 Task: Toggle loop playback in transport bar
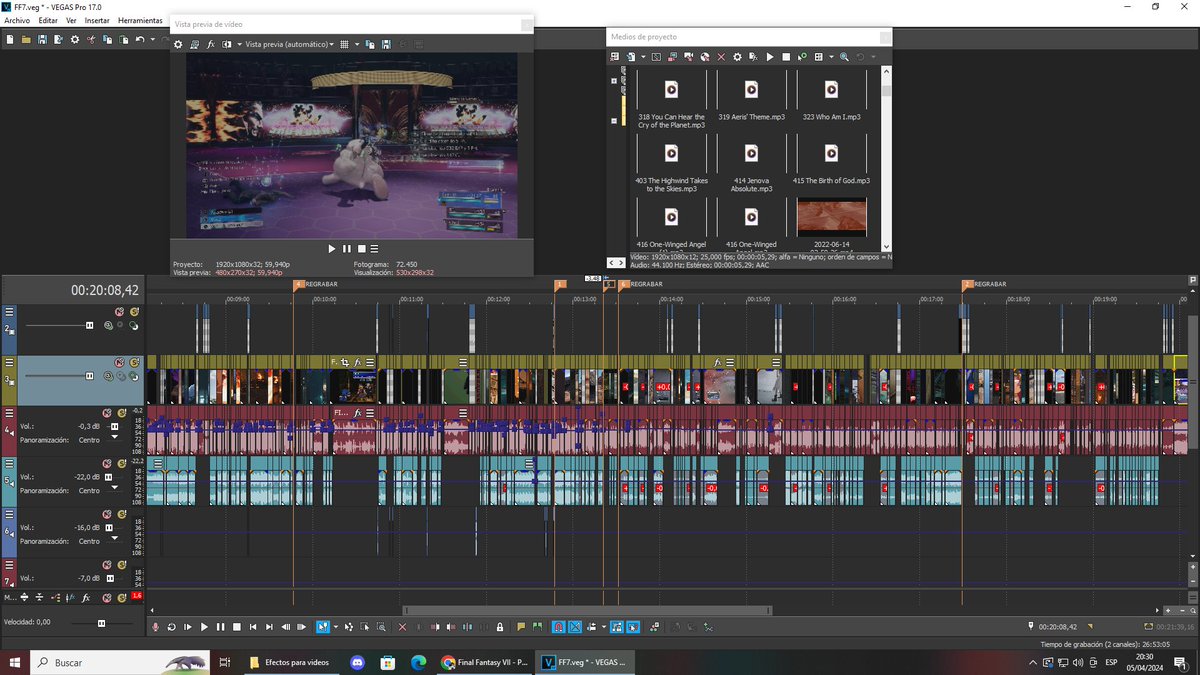pyautogui.click(x=172, y=627)
